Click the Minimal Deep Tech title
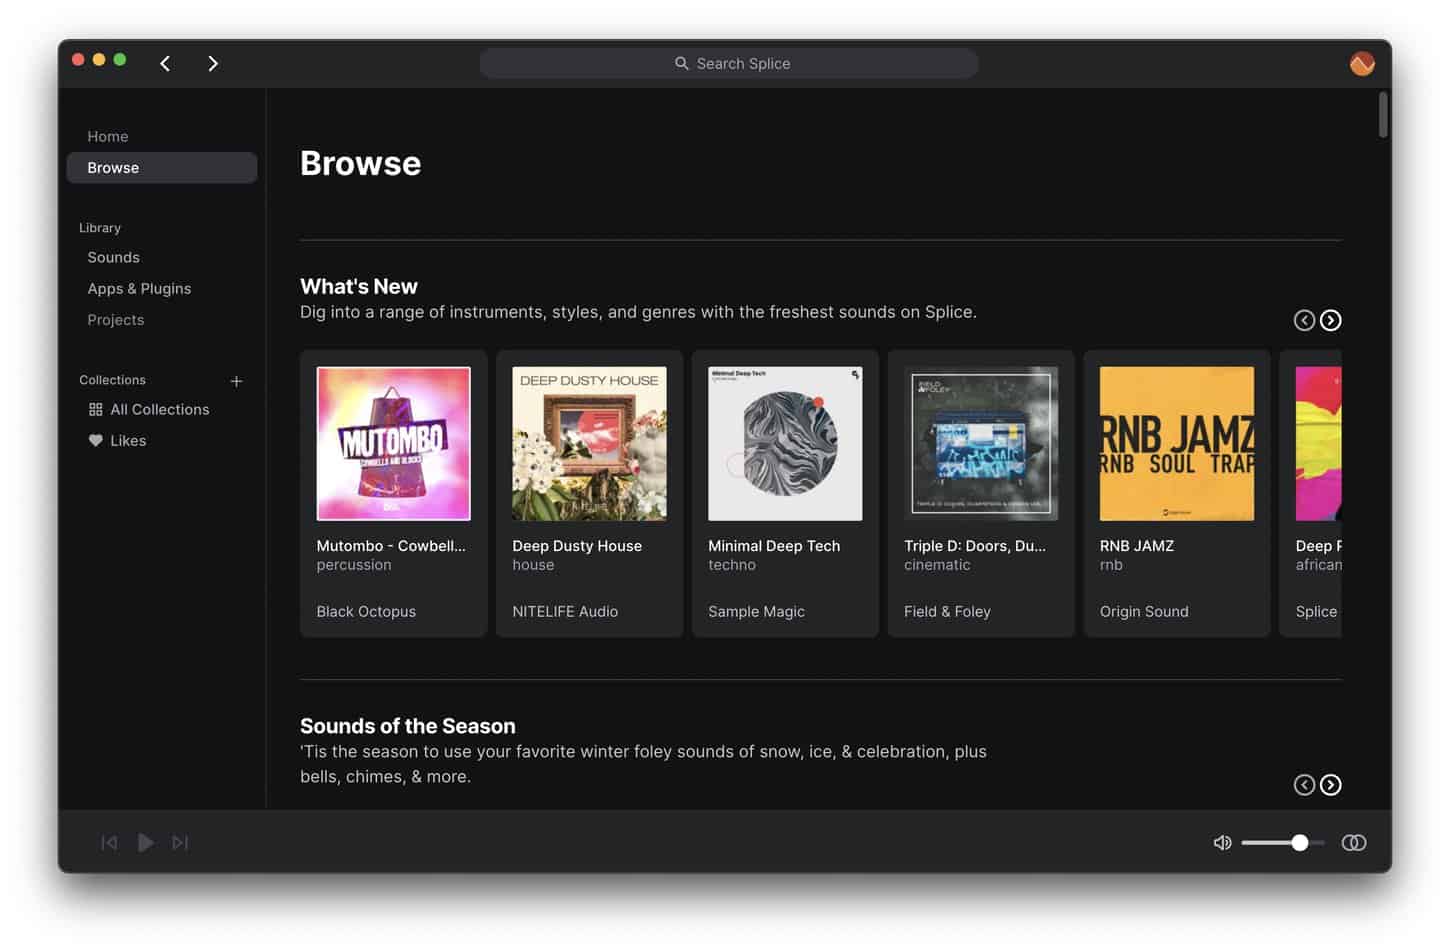 pos(774,546)
